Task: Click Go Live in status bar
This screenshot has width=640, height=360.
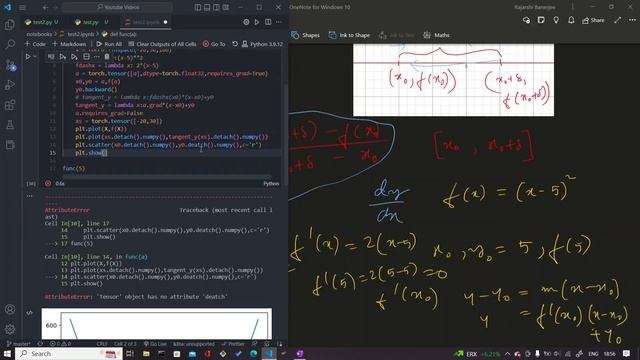Action: pos(156,344)
